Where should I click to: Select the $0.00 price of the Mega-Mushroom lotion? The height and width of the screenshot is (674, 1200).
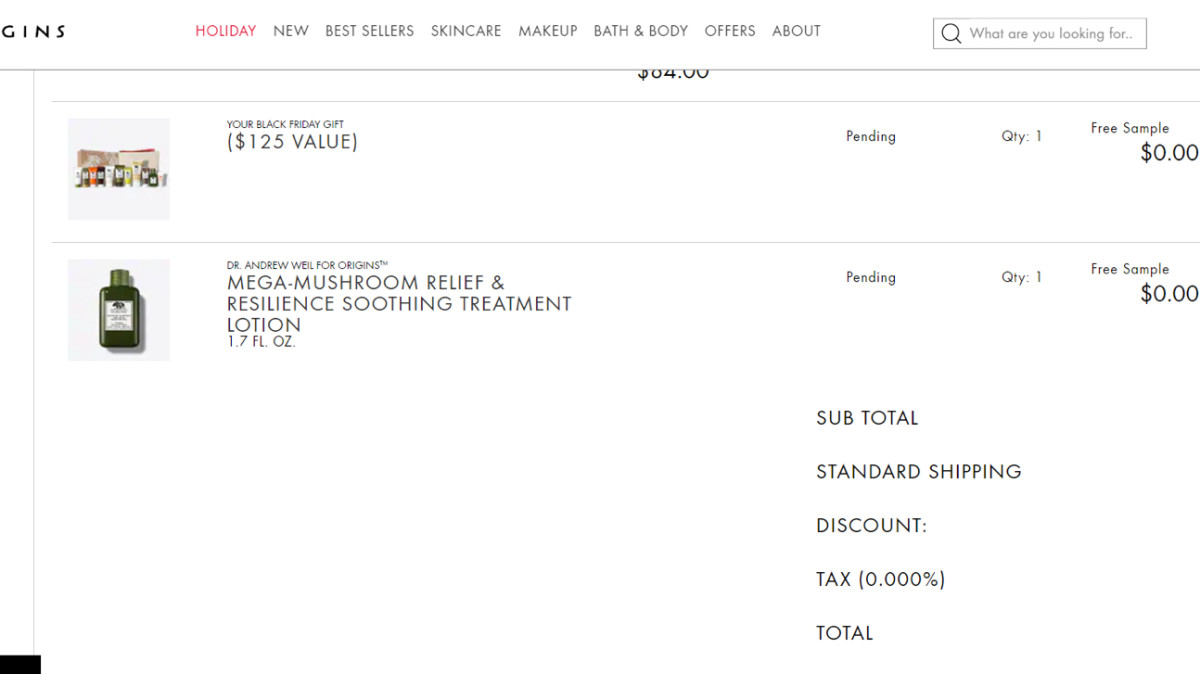pyautogui.click(x=1169, y=293)
